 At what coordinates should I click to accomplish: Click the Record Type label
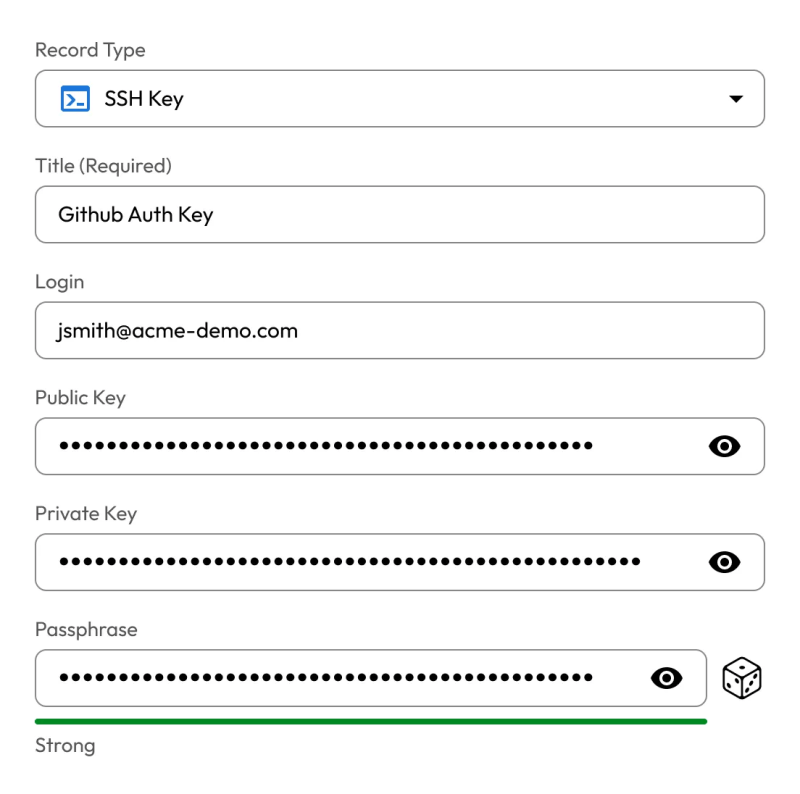(x=90, y=50)
